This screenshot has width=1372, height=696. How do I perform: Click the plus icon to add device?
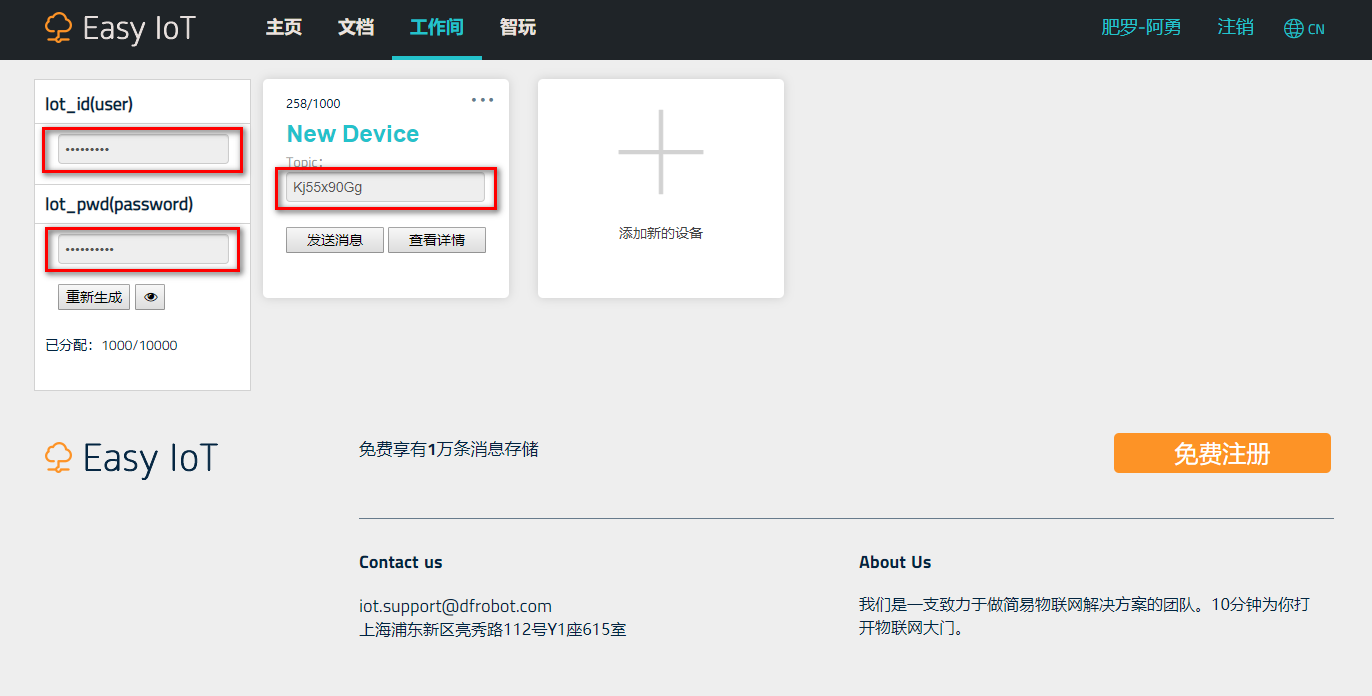pos(661,152)
